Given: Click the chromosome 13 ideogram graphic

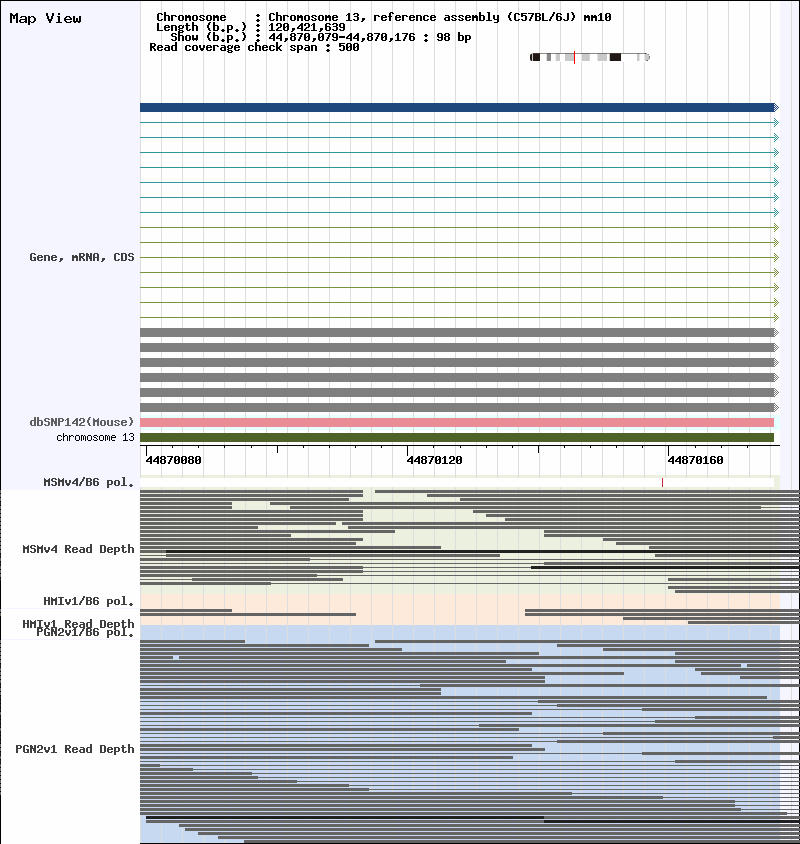Looking at the screenshot, I should click(590, 57).
